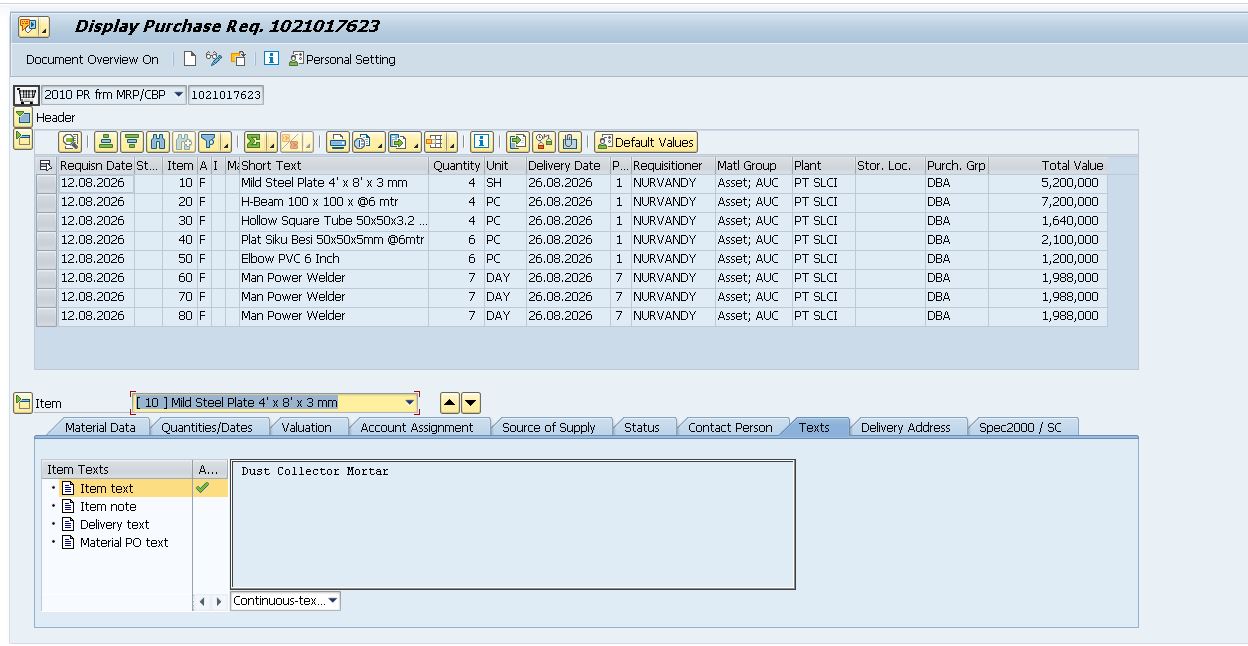This screenshot has height=646, width=1248.
Task: Switch to the Account Assignment tab
Action: point(417,427)
